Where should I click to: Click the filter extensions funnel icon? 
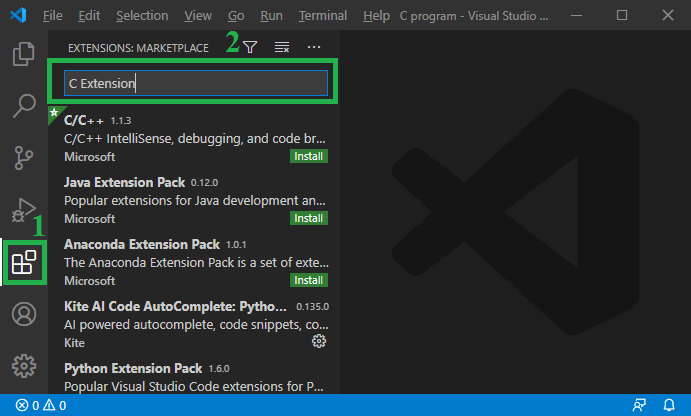[x=250, y=47]
